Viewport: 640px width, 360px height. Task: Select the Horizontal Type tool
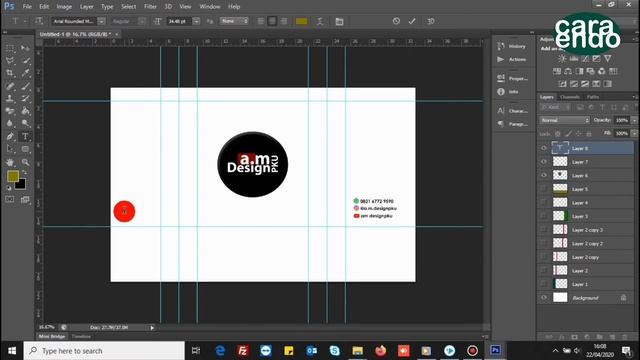click(25, 136)
